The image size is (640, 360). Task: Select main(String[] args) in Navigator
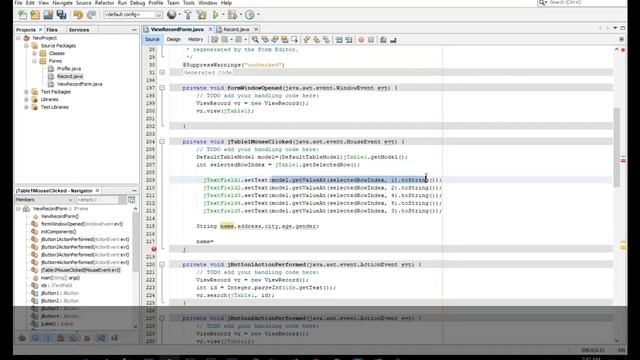(x=60, y=278)
